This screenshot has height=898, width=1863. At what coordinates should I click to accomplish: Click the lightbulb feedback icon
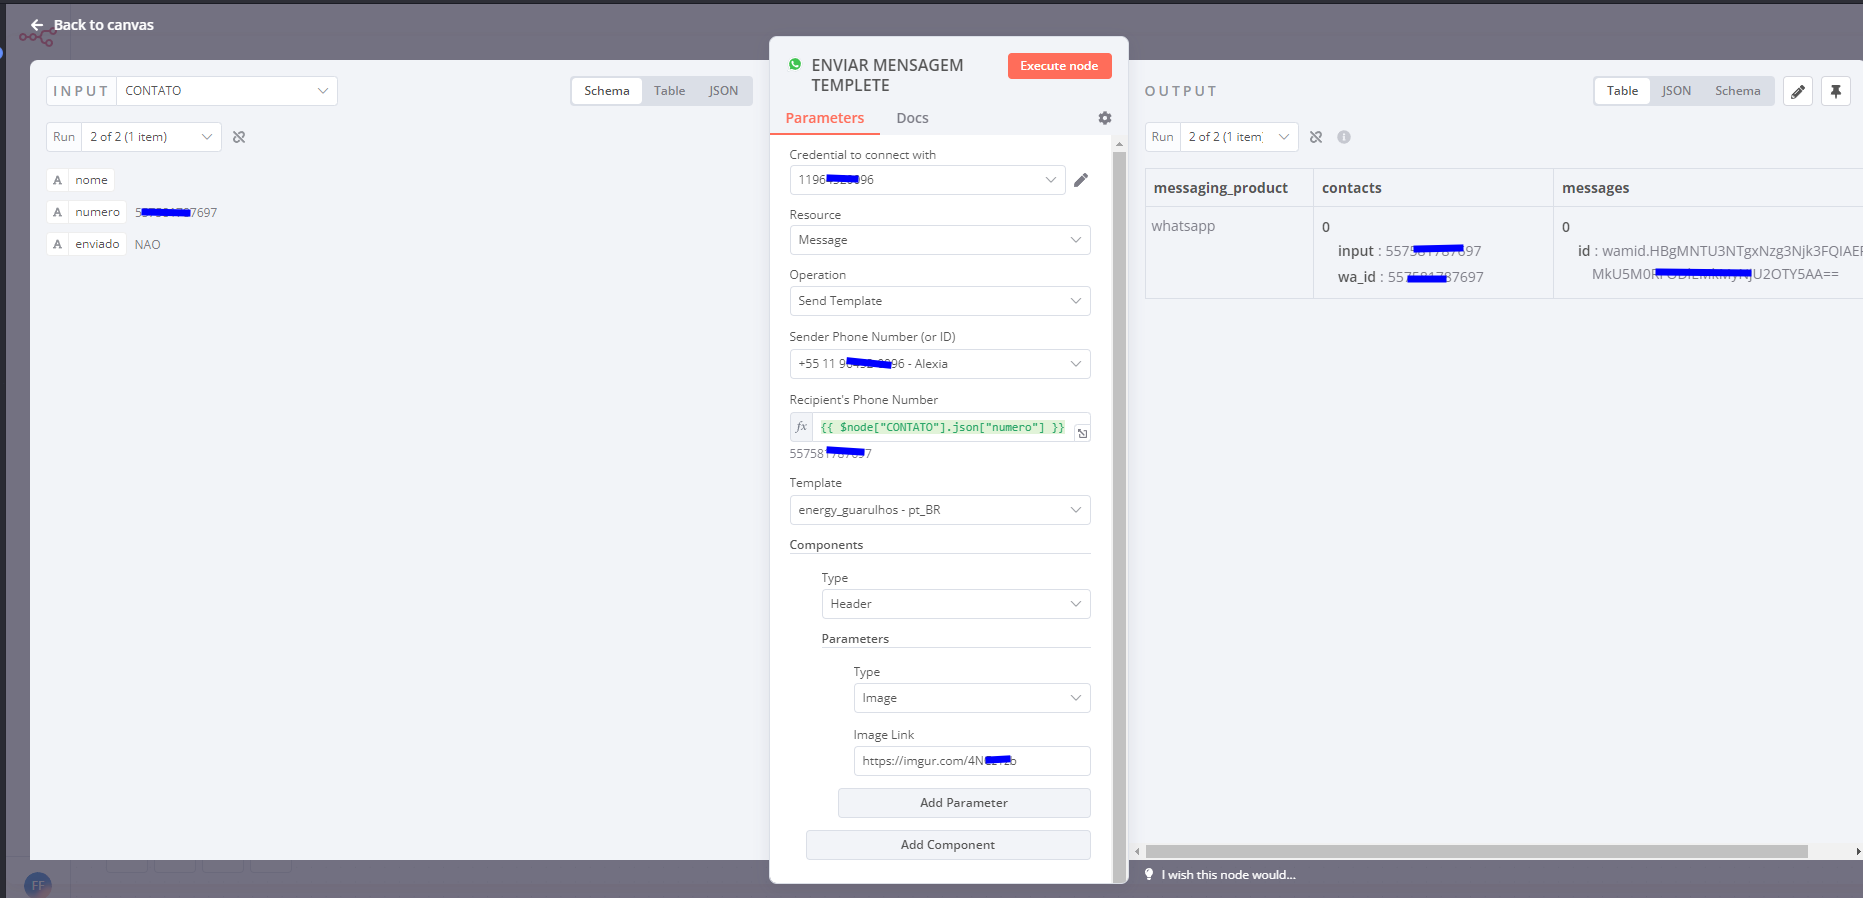pos(1149,874)
